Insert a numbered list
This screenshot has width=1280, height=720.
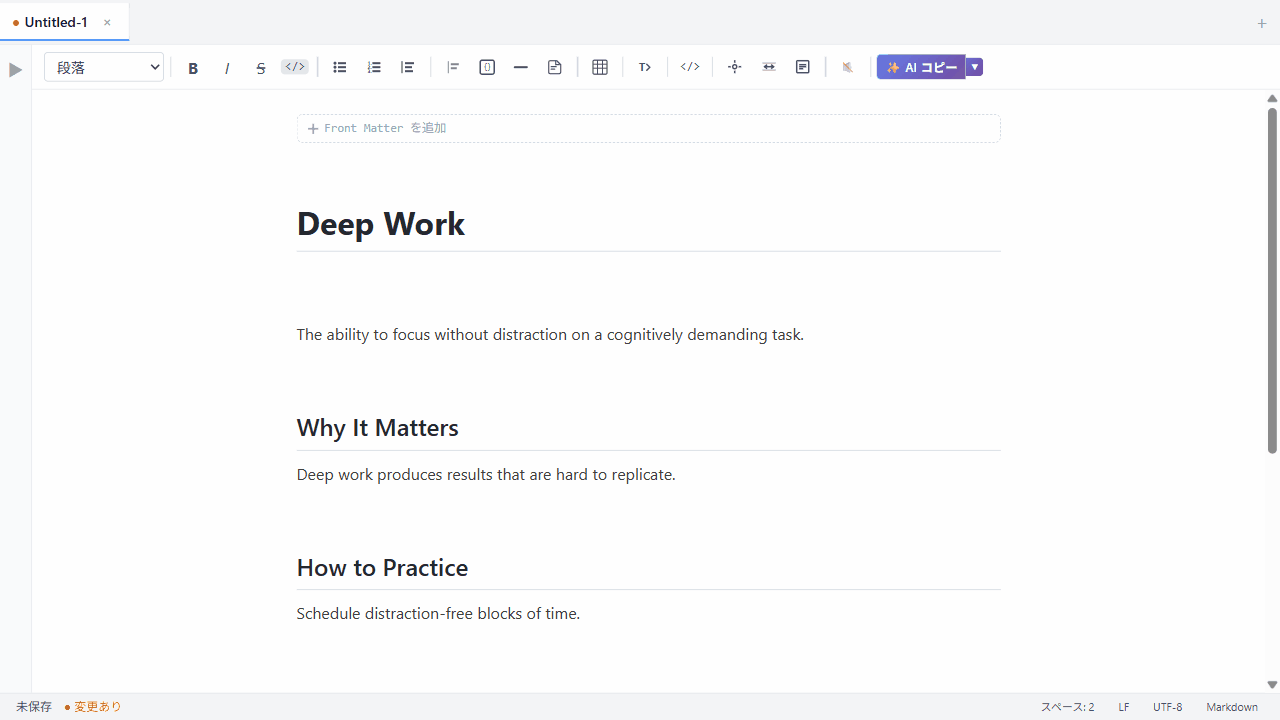click(x=374, y=67)
